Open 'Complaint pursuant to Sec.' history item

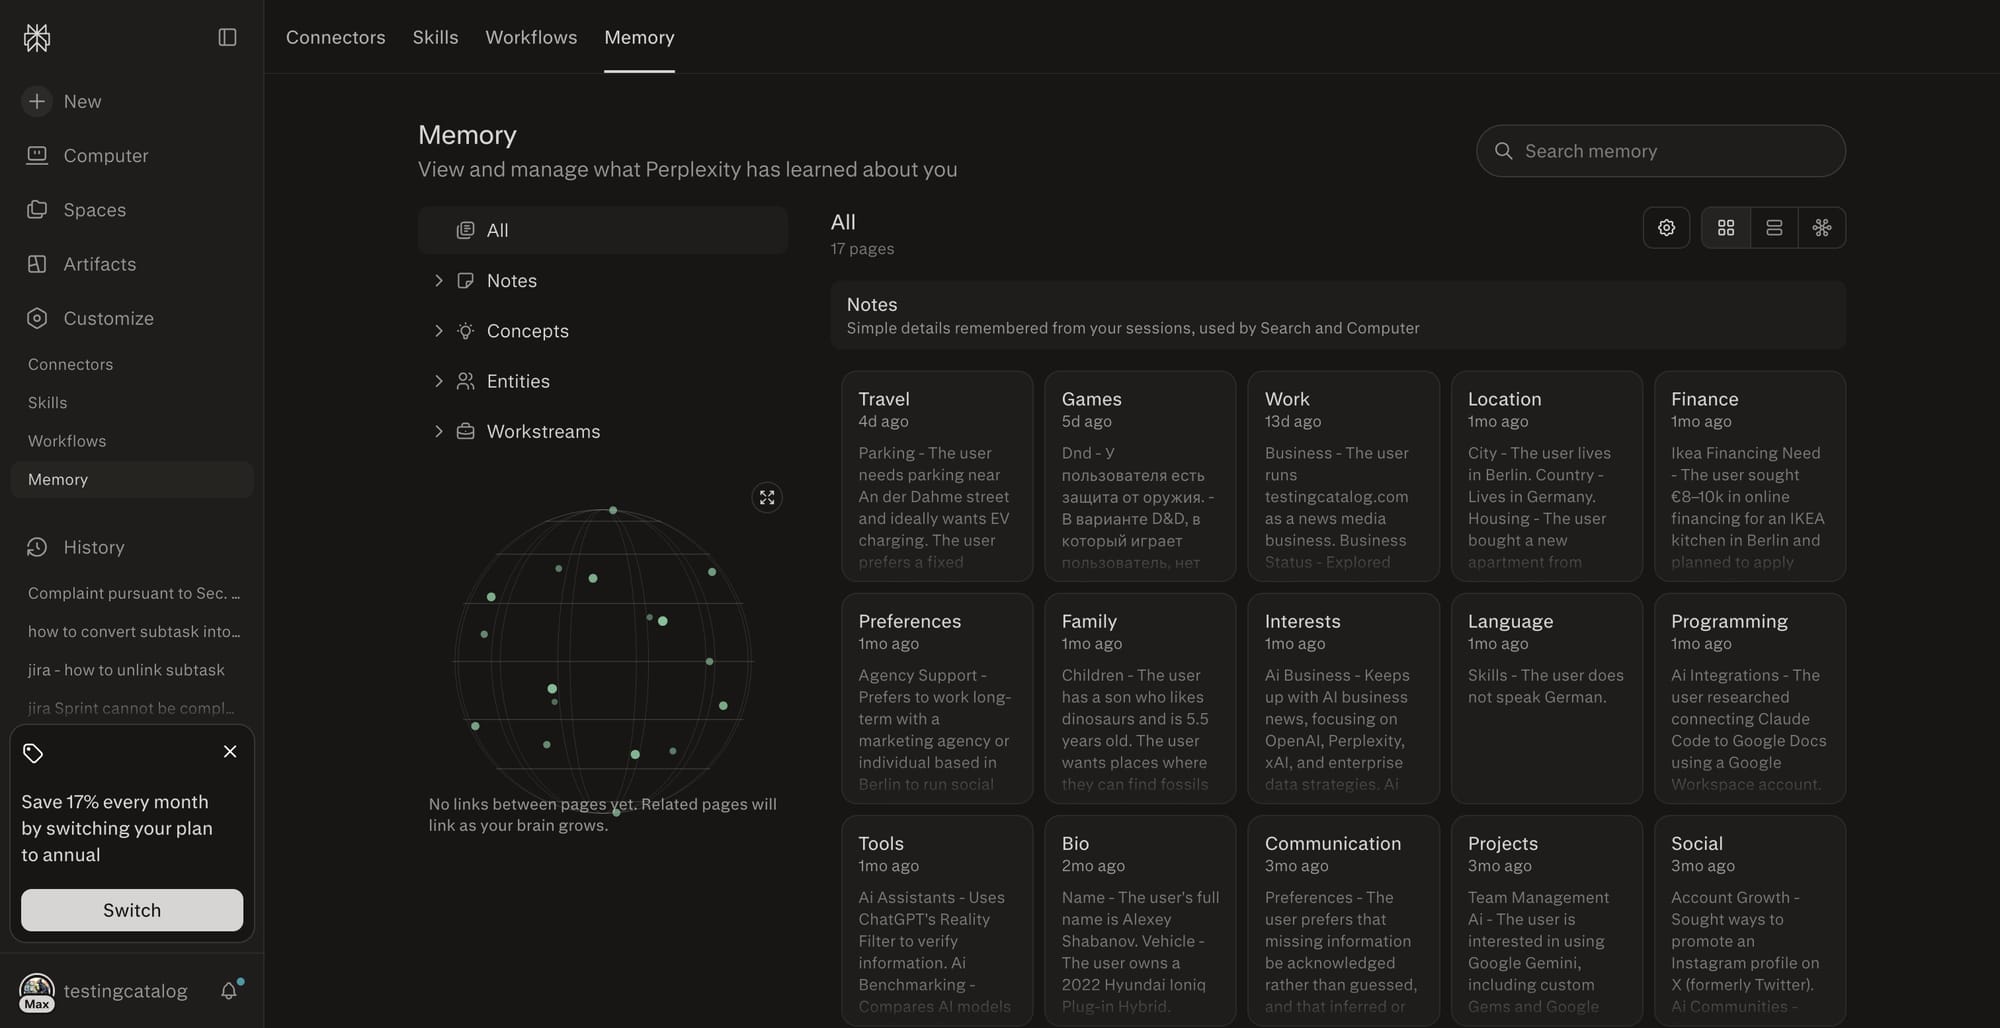[x=132, y=593]
